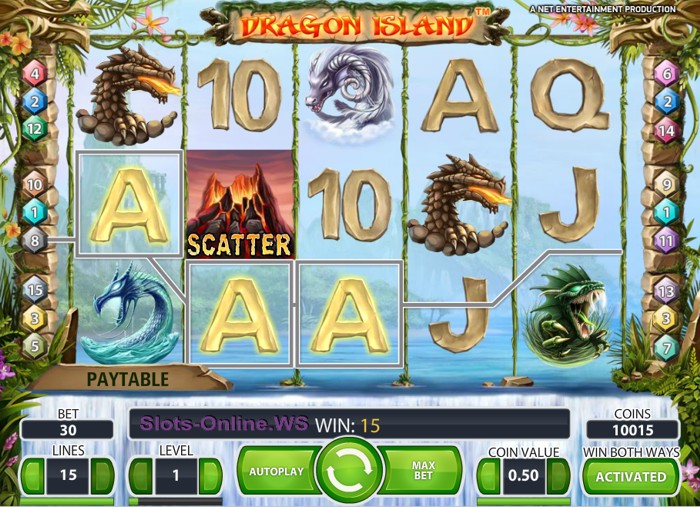Spin the reels with the circular arrows button
The width and height of the screenshot is (700, 507).
(350, 470)
